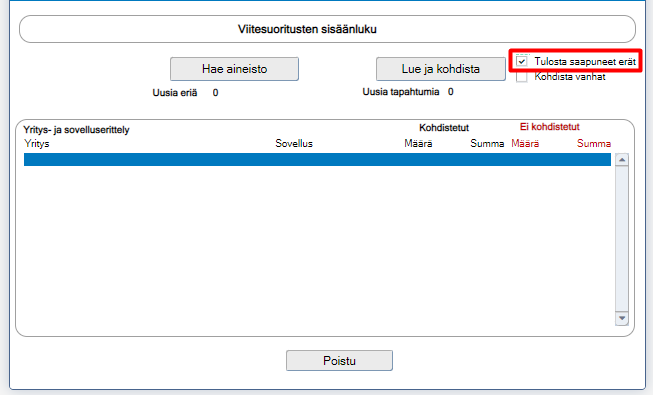Click the Viitesuoritusten sisäänluku title

tap(307, 29)
